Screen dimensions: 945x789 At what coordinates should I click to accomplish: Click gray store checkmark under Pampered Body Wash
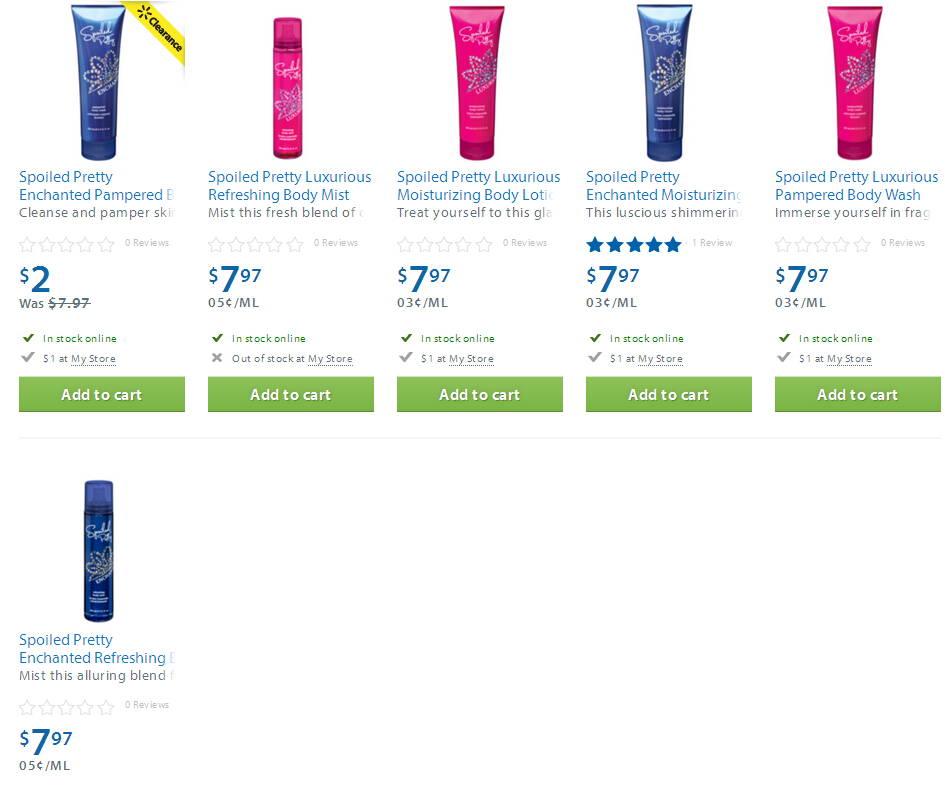pyautogui.click(x=784, y=357)
